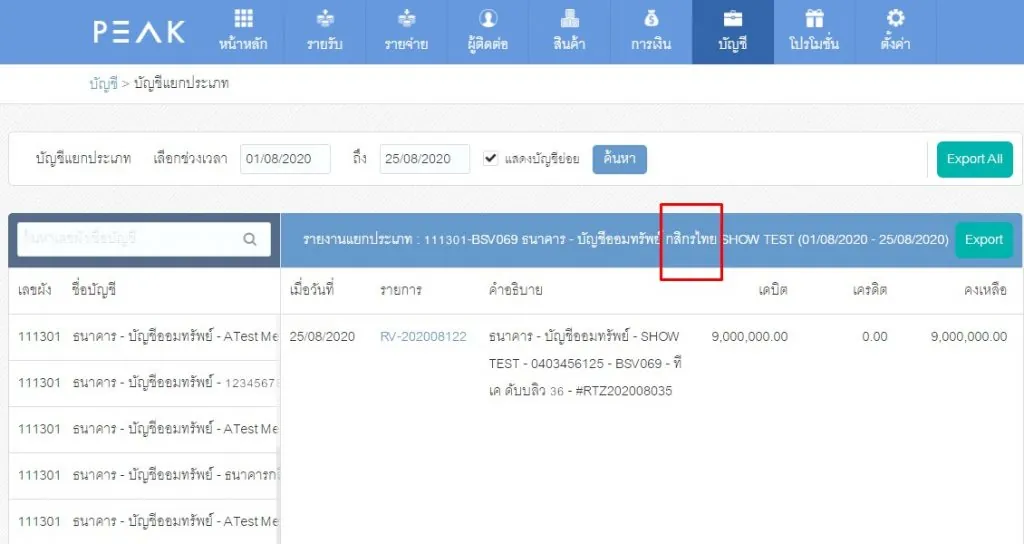Screen dimensions: 1024x544
Task: Click the บัญชี breadcrumb link
Action: tap(103, 84)
